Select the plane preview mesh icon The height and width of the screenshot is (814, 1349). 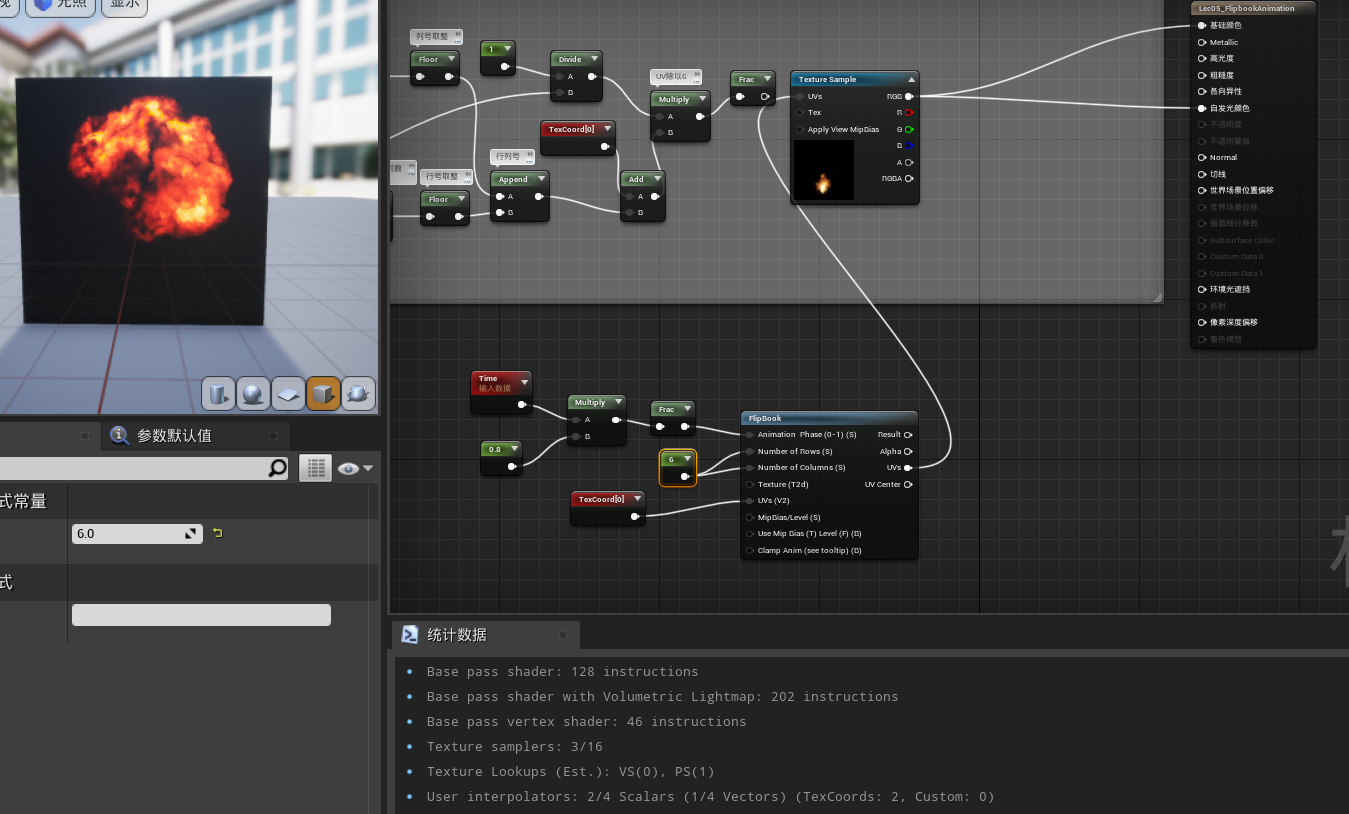pos(288,394)
